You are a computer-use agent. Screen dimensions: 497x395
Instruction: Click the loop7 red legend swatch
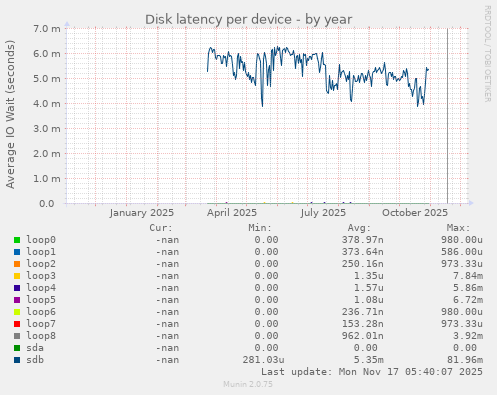pos(17,324)
